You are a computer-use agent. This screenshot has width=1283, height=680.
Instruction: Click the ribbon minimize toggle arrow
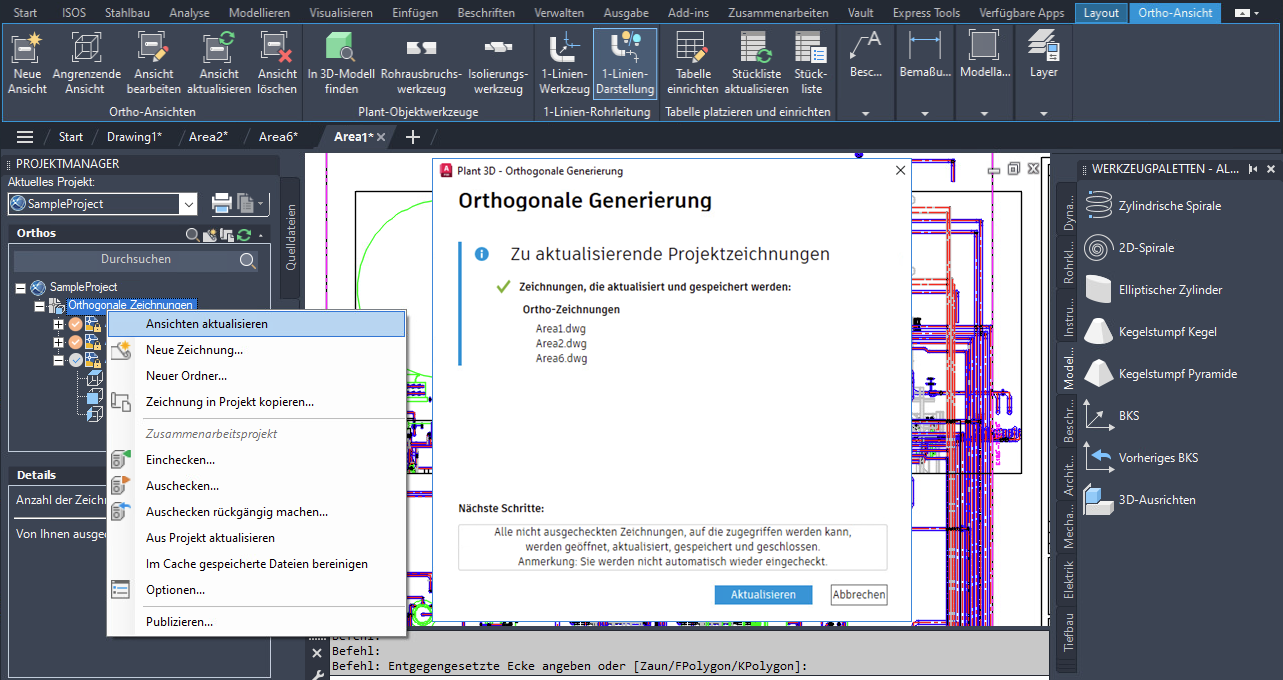click(1242, 13)
